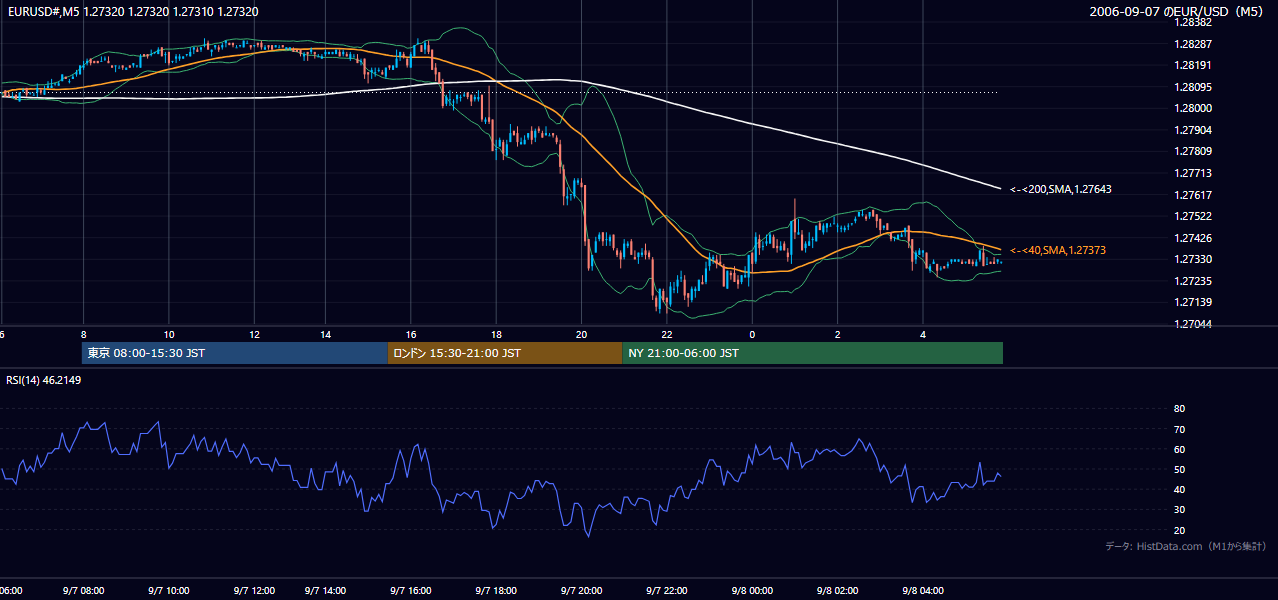This screenshot has width=1278, height=600.
Task: Click price axis value 1.28095
Action: [1193, 87]
